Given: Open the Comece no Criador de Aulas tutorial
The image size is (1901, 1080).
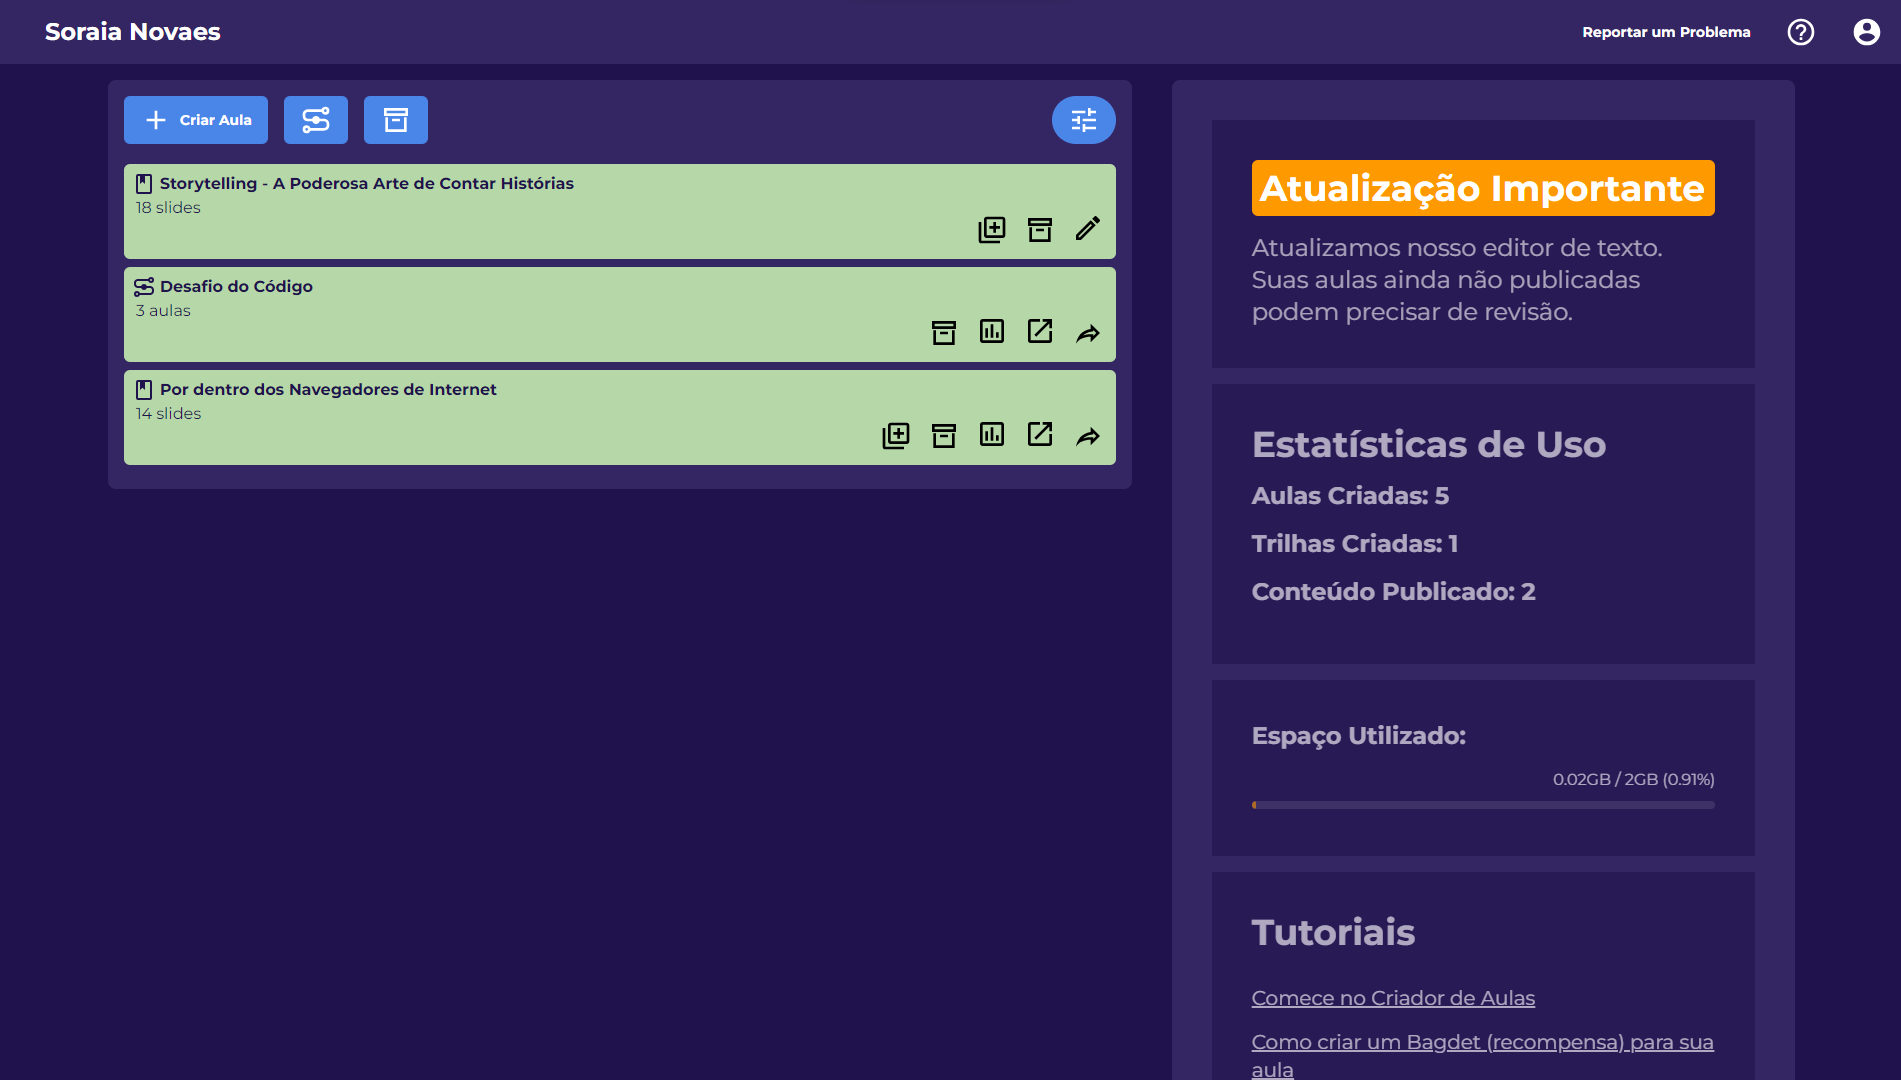Looking at the screenshot, I should (x=1392, y=997).
